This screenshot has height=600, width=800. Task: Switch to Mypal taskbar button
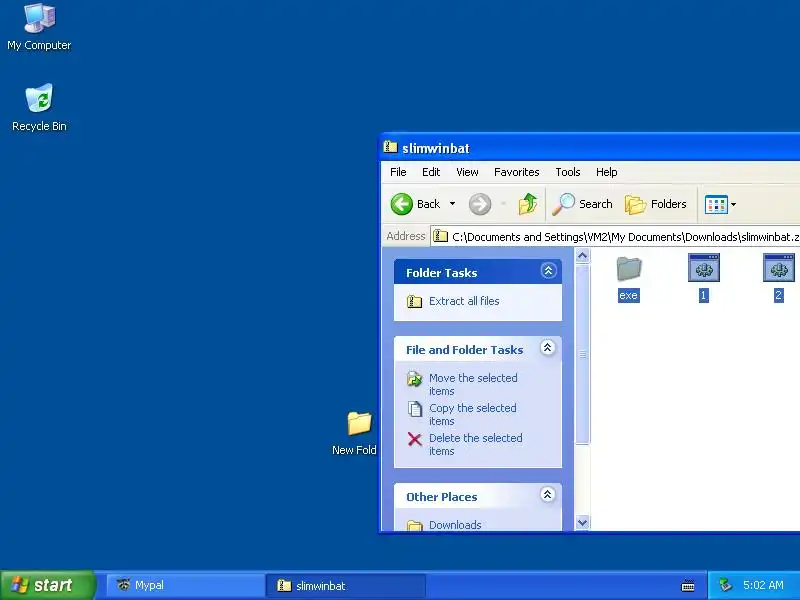(185, 585)
